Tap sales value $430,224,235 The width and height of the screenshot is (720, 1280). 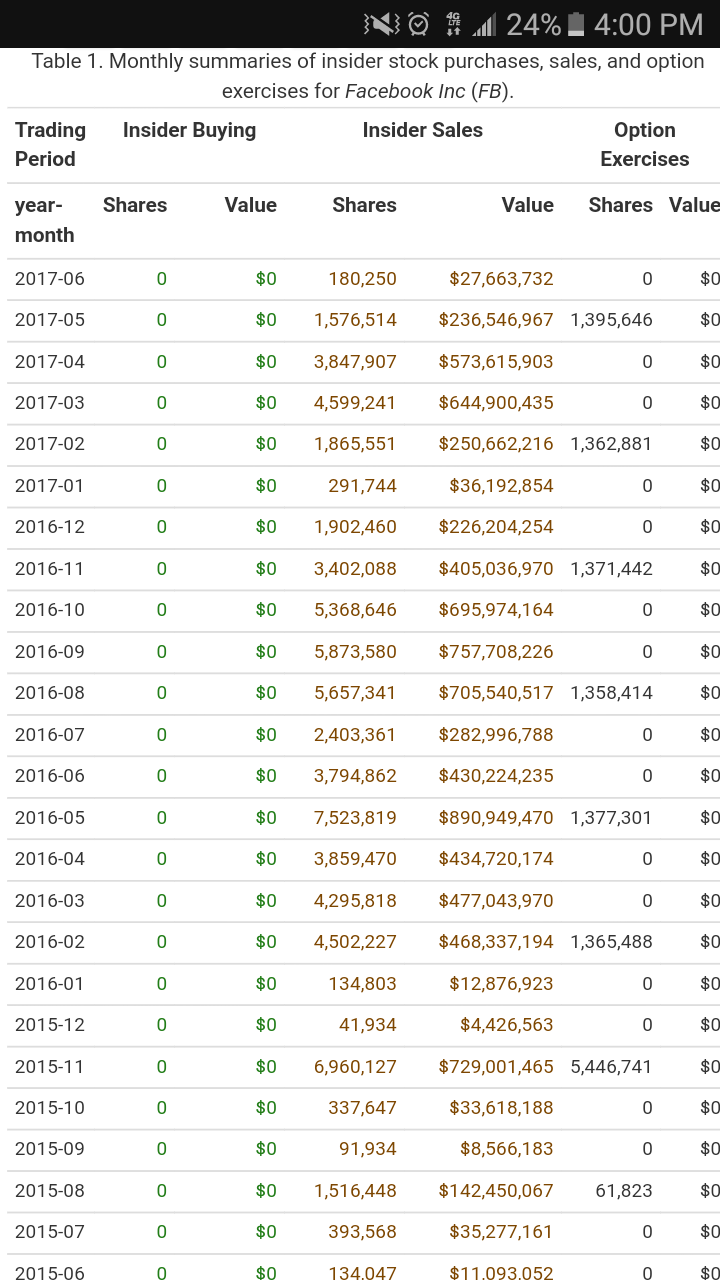tap(496, 776)
